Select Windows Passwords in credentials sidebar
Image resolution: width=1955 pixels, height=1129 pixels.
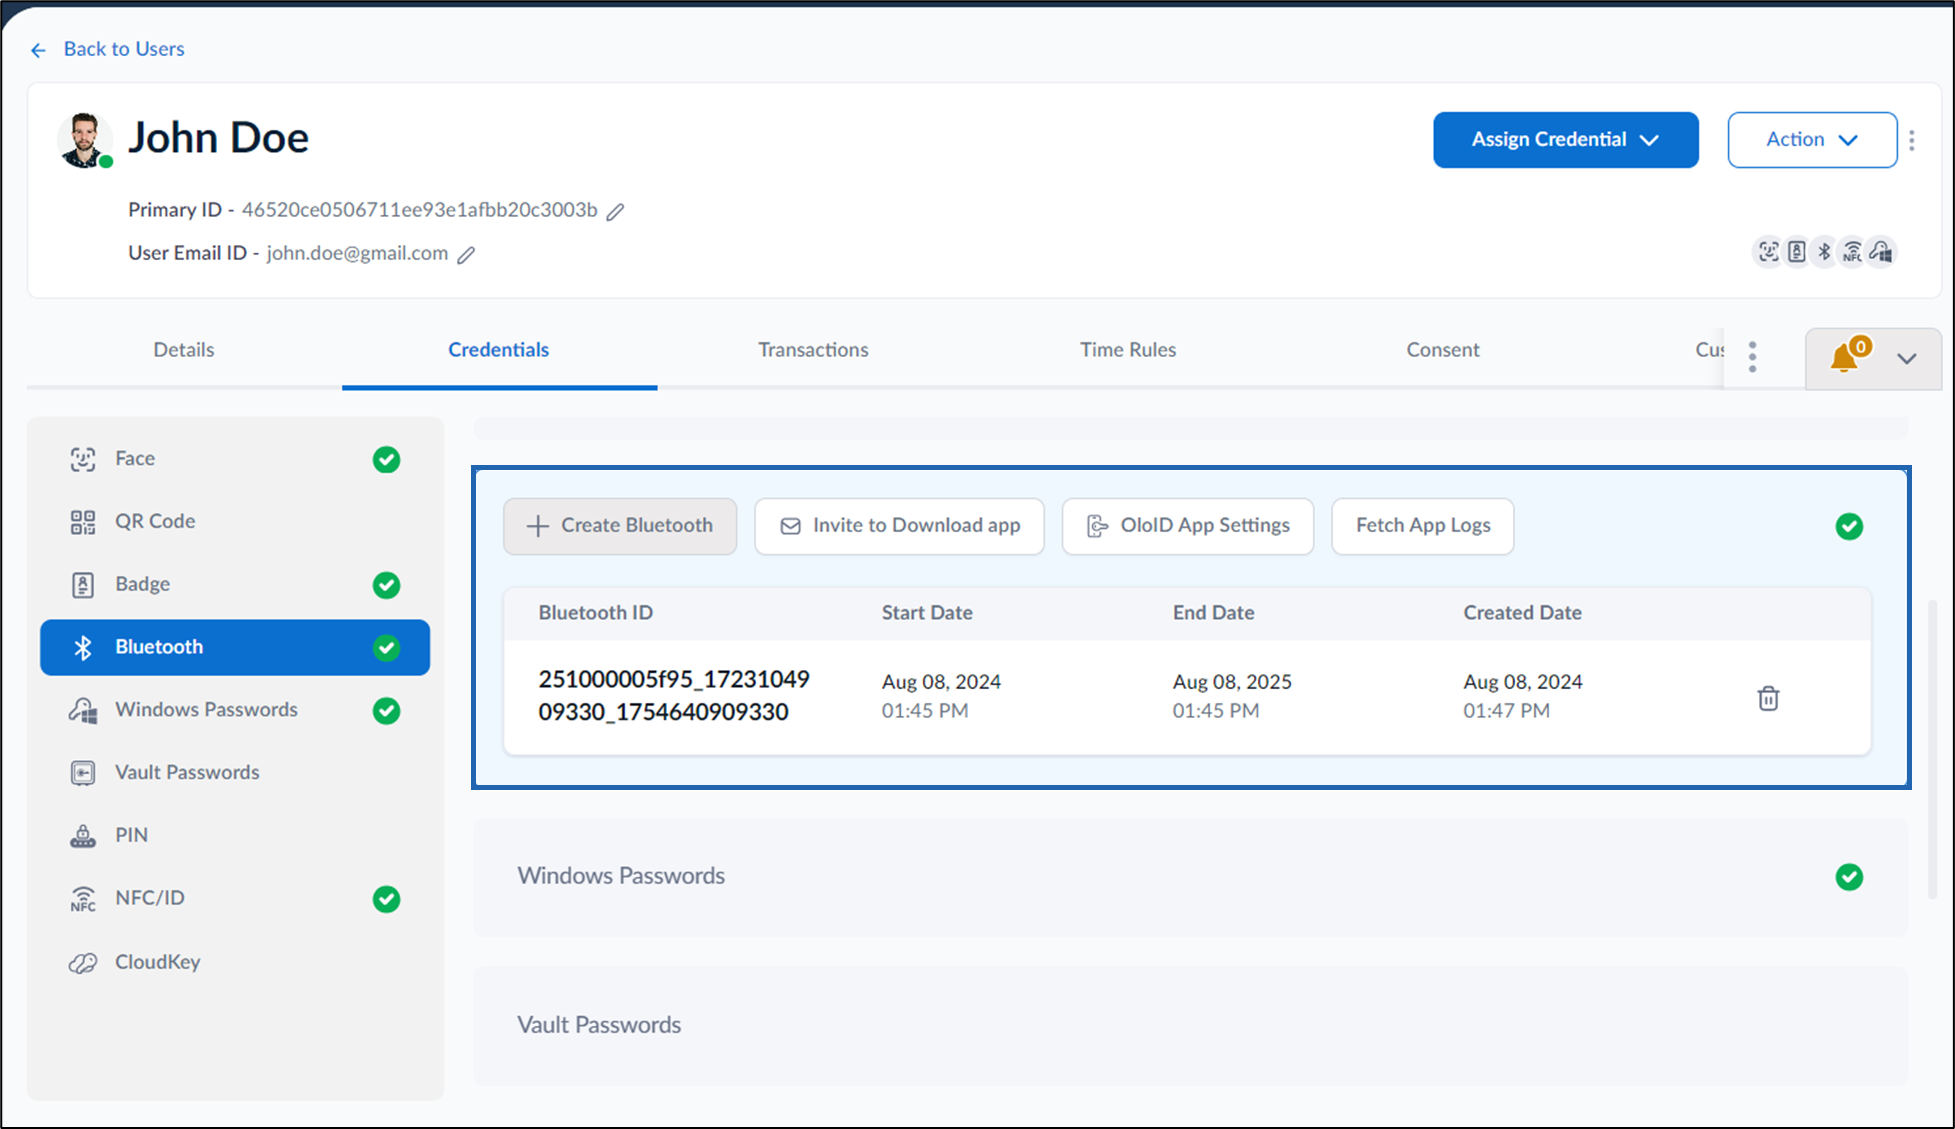(x=235, y=710)
